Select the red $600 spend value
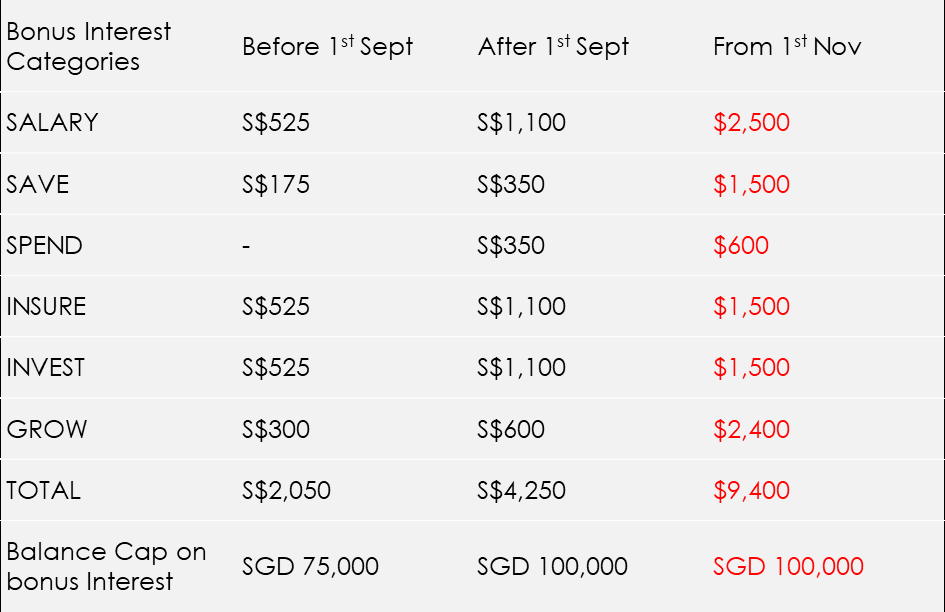This screenshot has width=945, height=612. tap(741, 245)
